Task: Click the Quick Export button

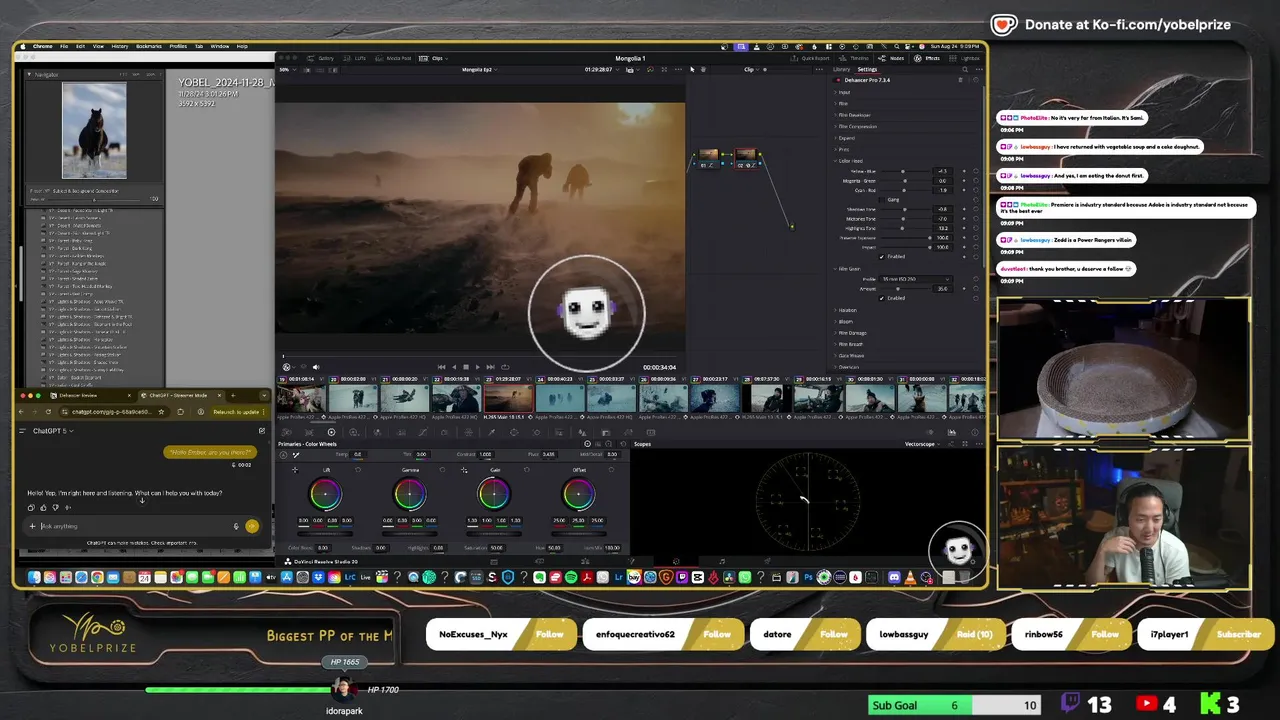Action: tap(812, 58)
